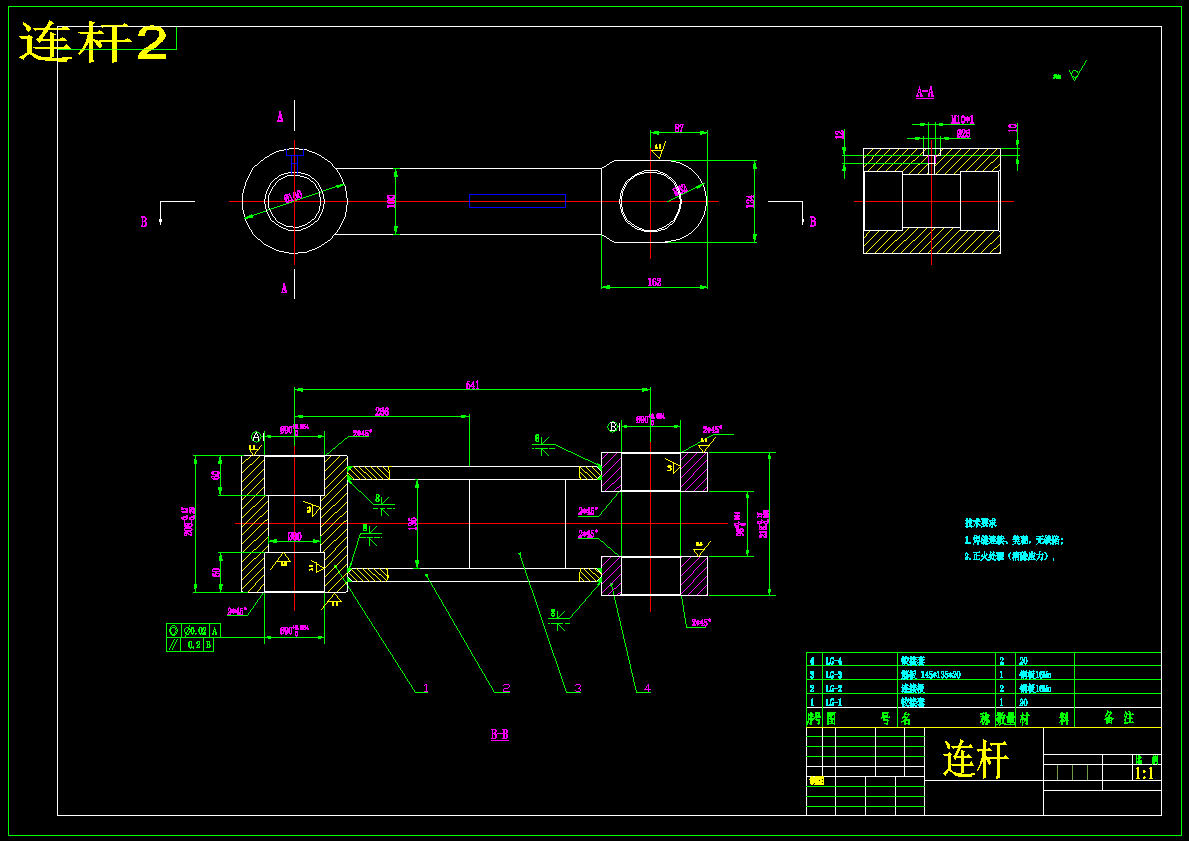Select the '0.2' parallelism tolerance frame
This screenshot has width=1189, height=841.
pos(190,645)
